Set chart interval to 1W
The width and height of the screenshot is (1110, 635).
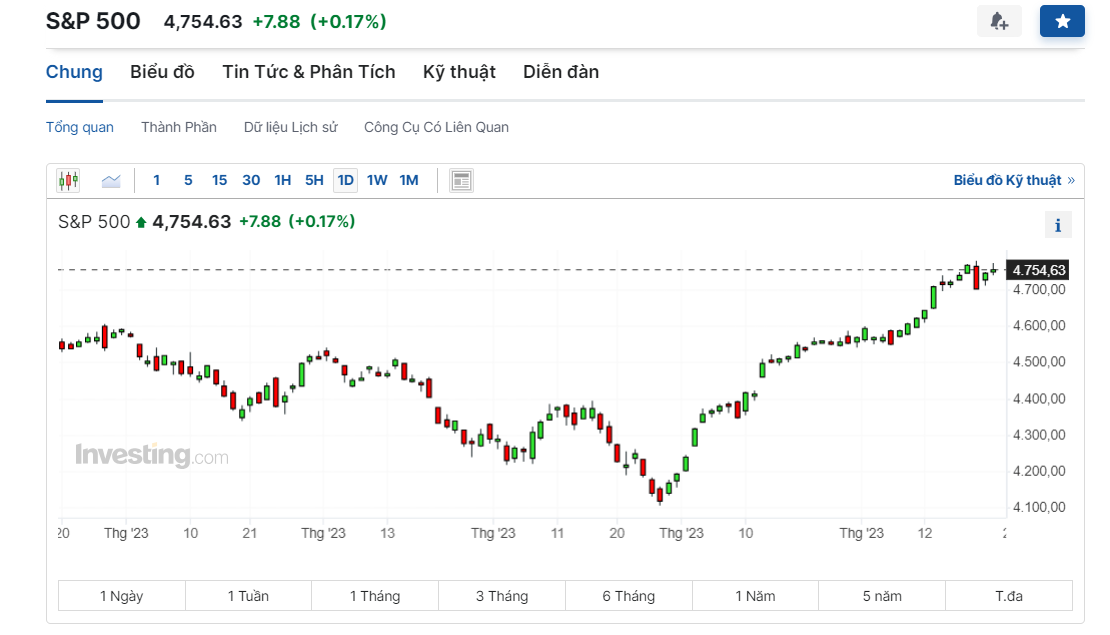point(377,181)
